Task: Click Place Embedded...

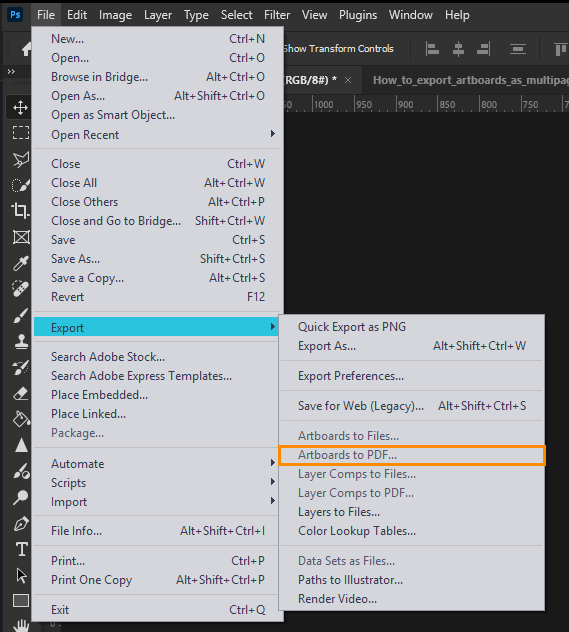Action: coord(156,395)
